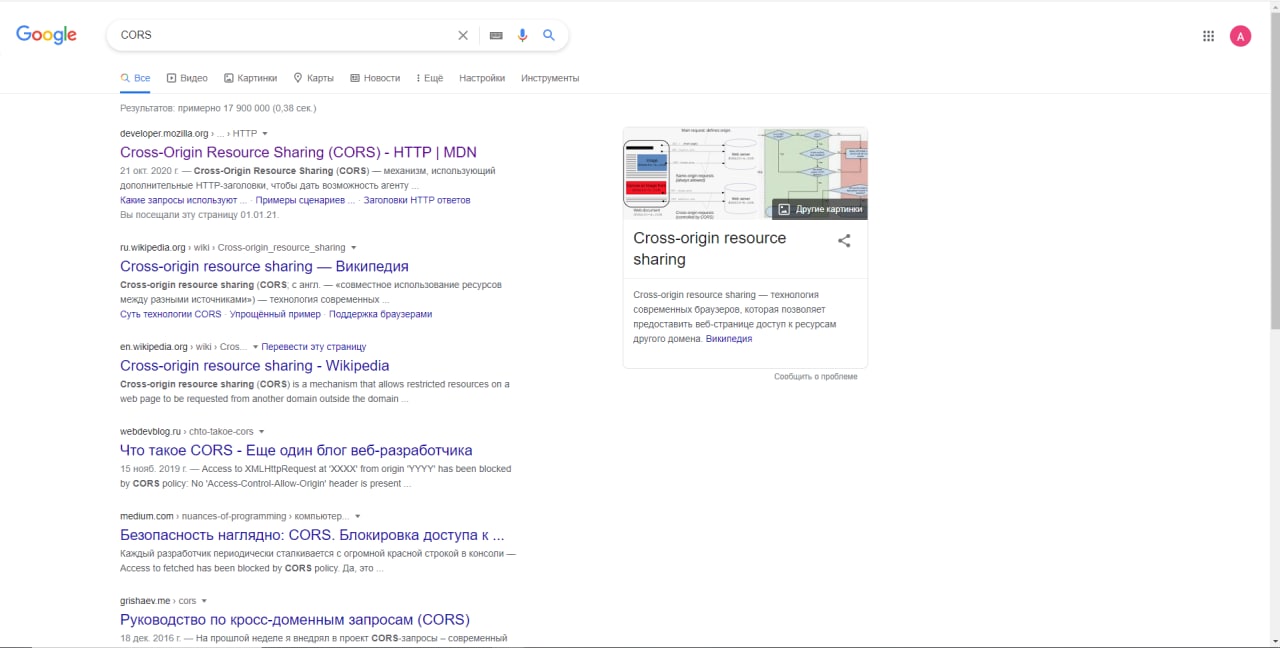Screen dimensions: 1280x648
Task: Expand developer.mozilla.org result options arrow
Action: click(265, 134)
